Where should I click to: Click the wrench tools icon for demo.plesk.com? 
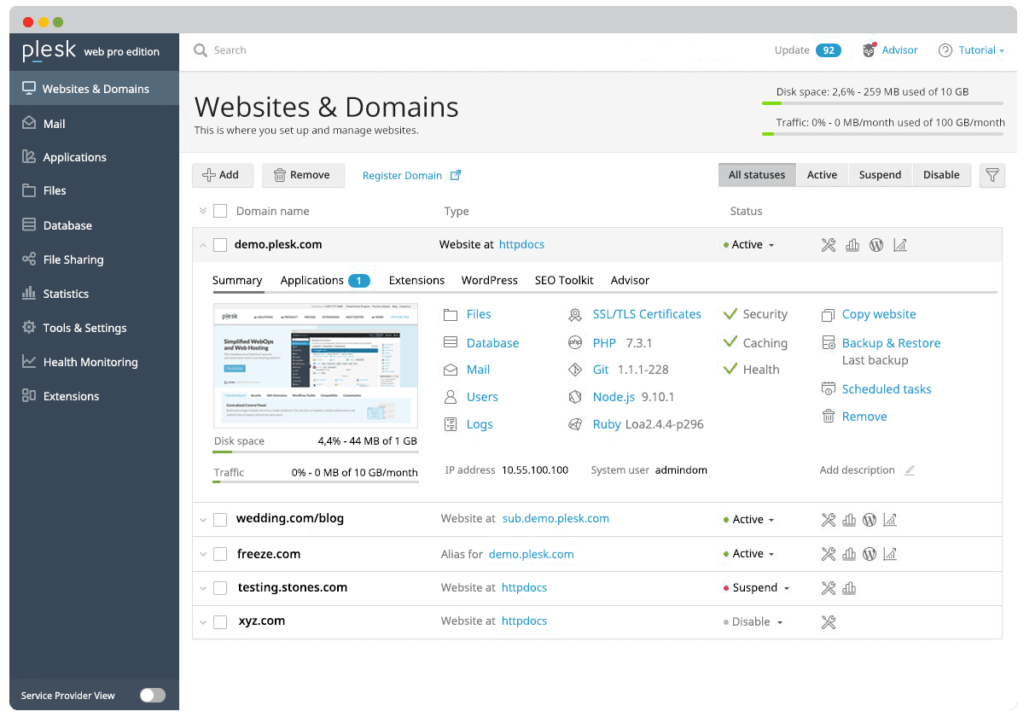tap(828, 245)
